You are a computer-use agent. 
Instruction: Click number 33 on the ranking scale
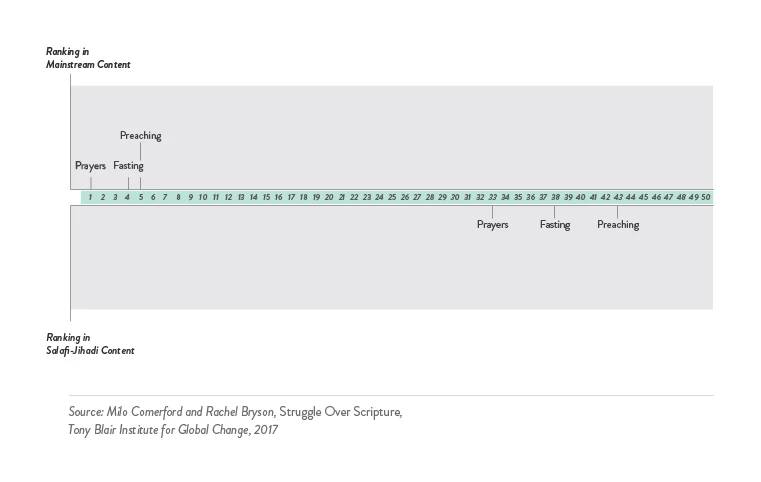pyautogui.click(x=493, y=197)
